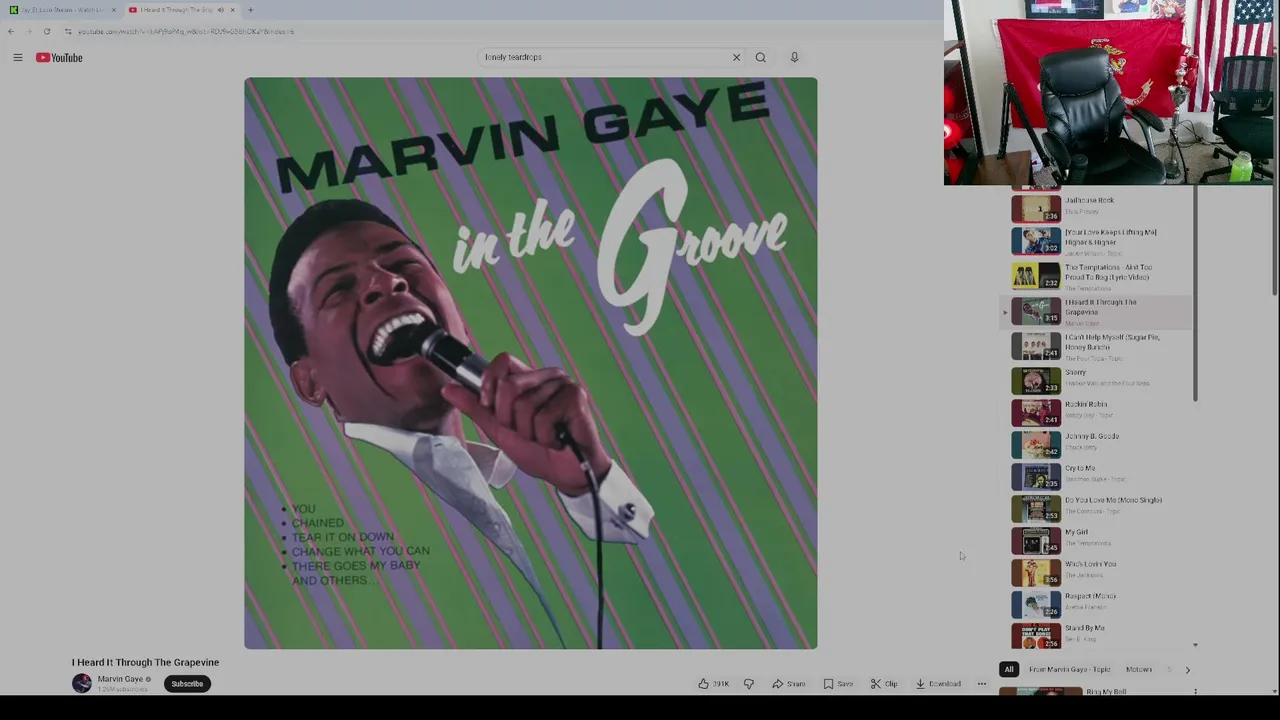Click the YouTube logo to go home
This screenshot has height=720, width=1280.
click(59, 58)
